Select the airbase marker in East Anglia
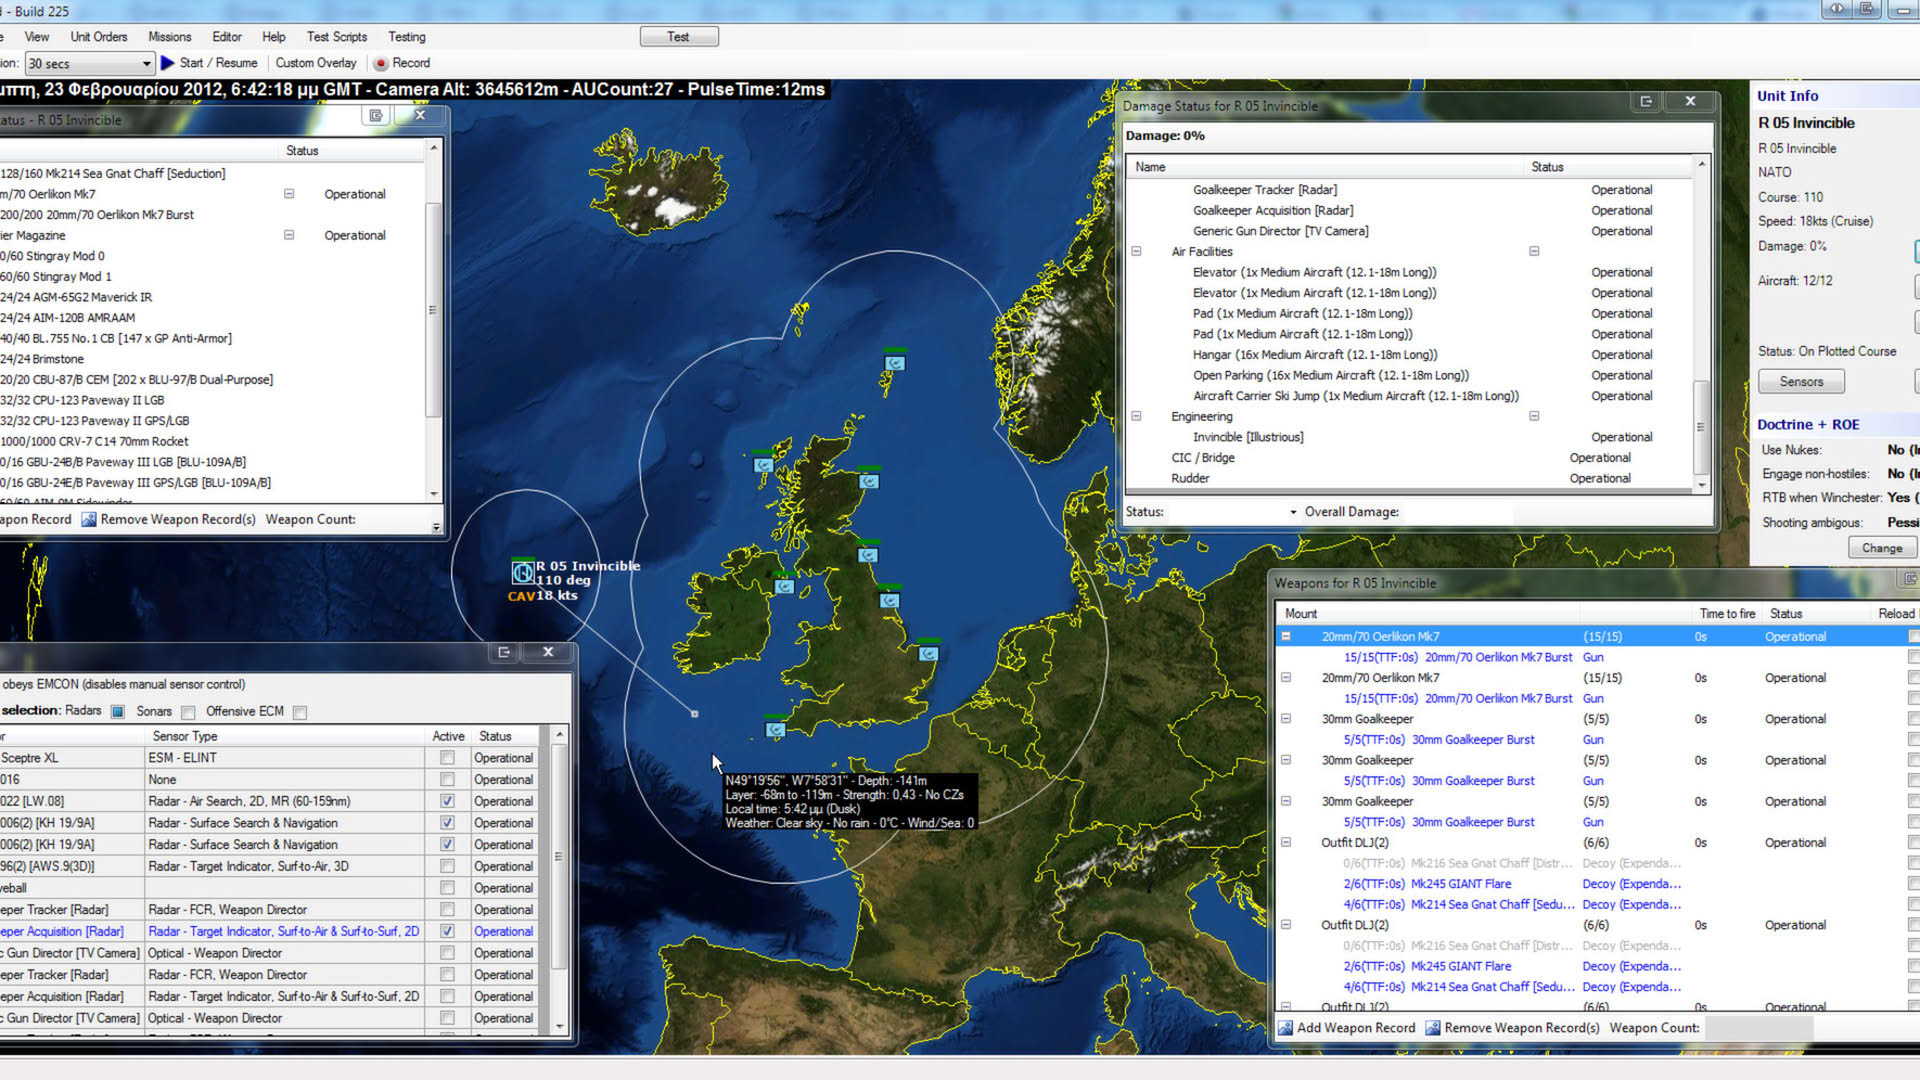 point(928,653)
